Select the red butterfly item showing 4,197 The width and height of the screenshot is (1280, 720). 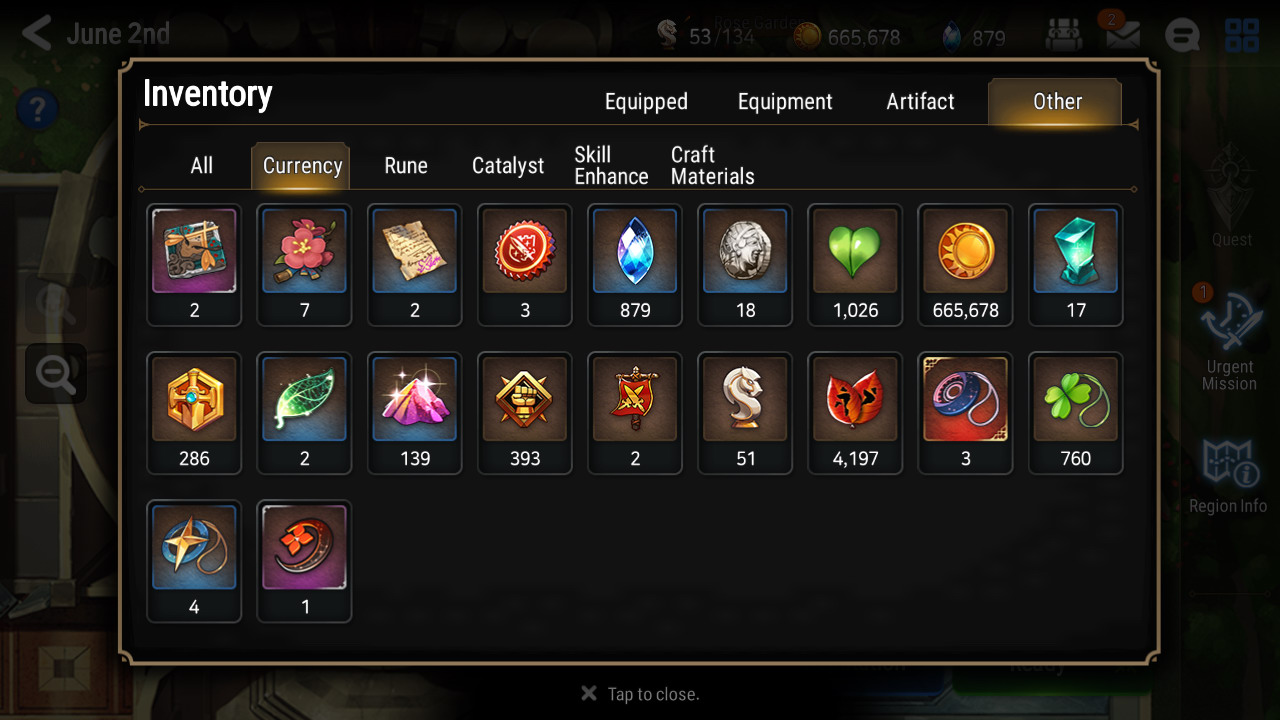[x=855, y=413]
